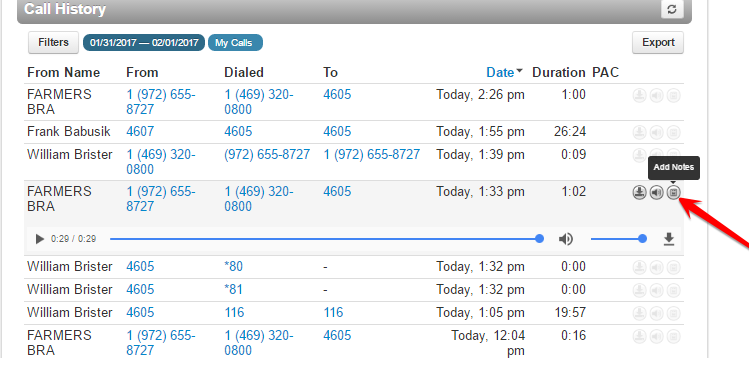Open Add Notes for 1:33 pm call
Viewport: 749px width, 366px height.
point(674,193)
